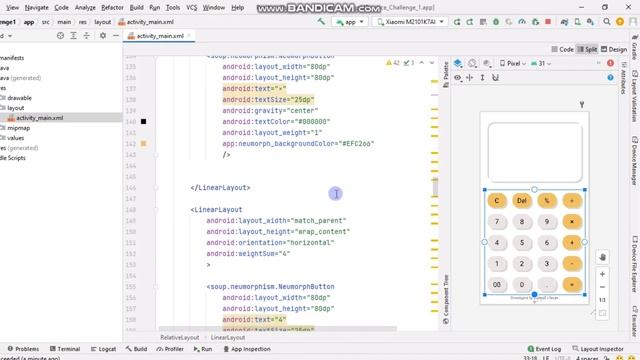Screen dimensions: 640x360
Task: Go to previous highlighted error arrow
Action: (422, 63)
